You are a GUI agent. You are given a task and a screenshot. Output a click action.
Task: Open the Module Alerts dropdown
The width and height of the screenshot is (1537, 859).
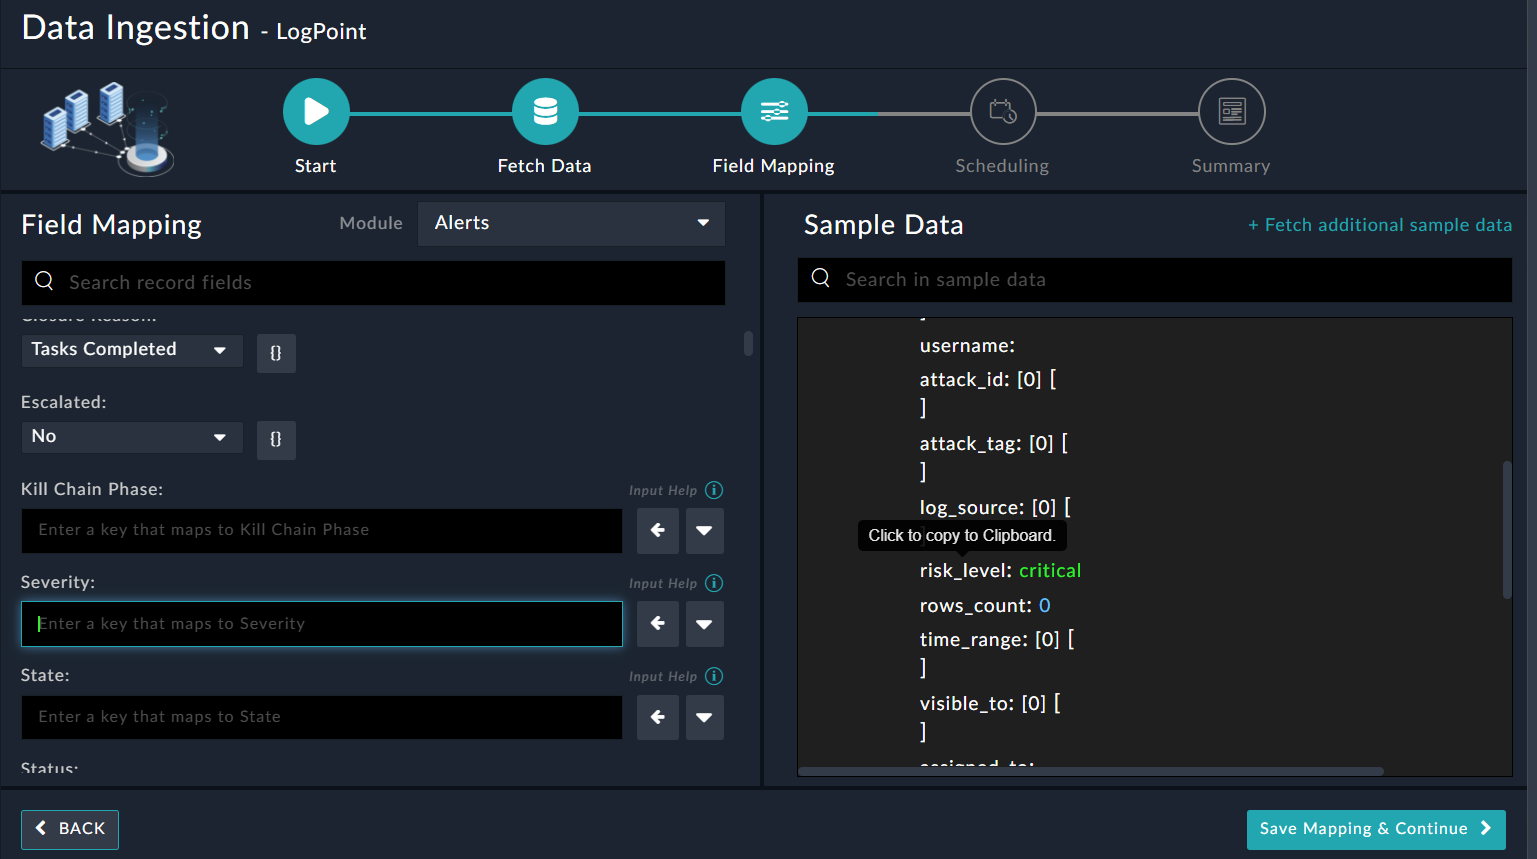tap(571, 223)
